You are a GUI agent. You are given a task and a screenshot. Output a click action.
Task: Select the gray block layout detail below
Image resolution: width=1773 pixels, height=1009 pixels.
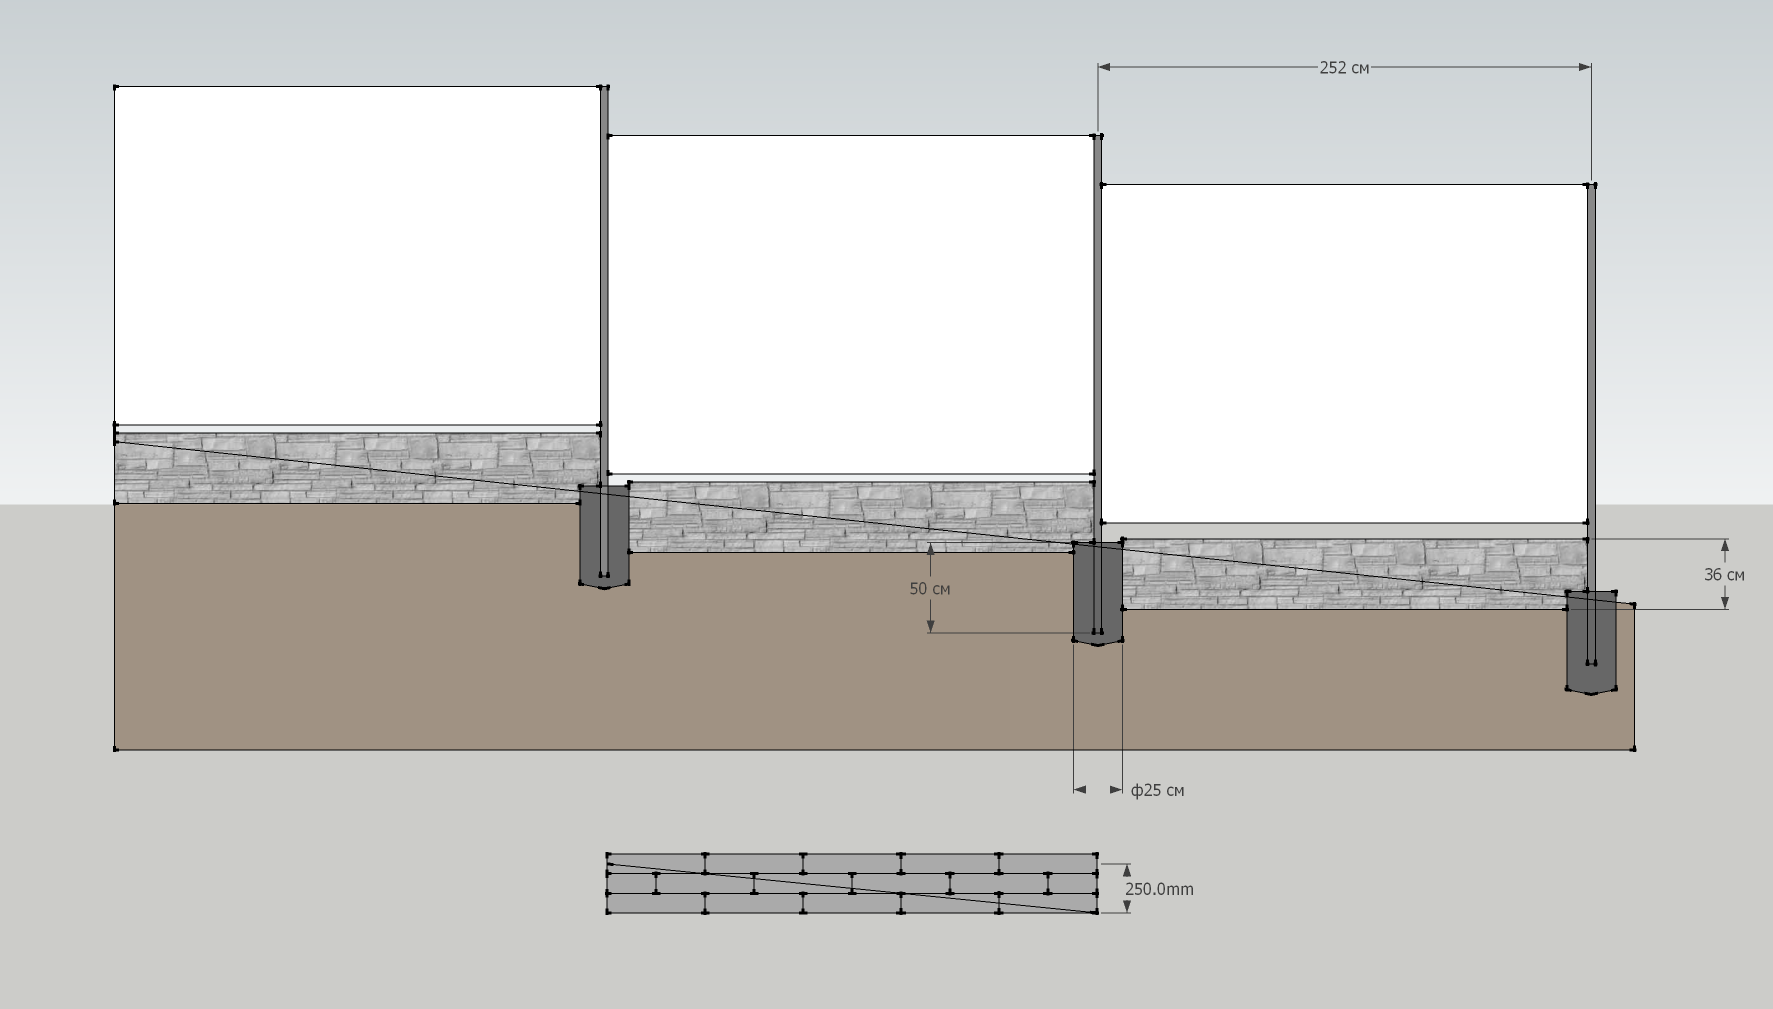pos(852,884)
